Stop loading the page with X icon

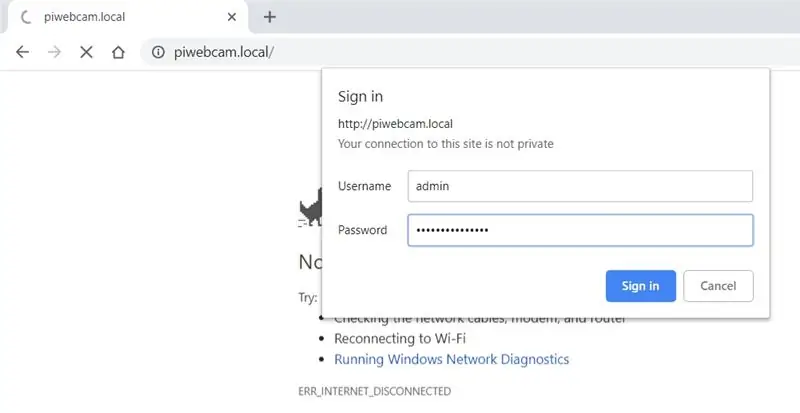pos(86,52)
